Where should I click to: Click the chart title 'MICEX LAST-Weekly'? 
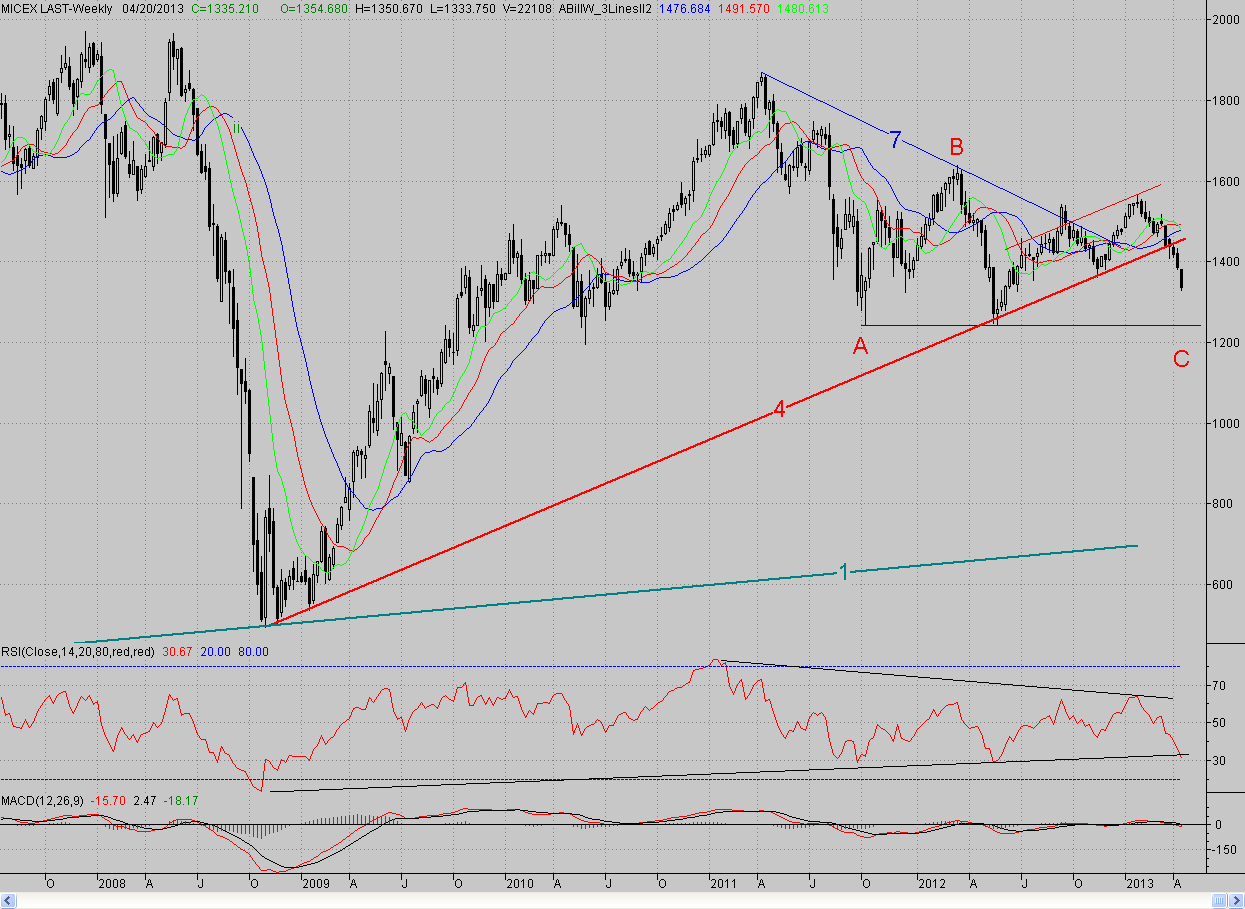tap(58, 8)
